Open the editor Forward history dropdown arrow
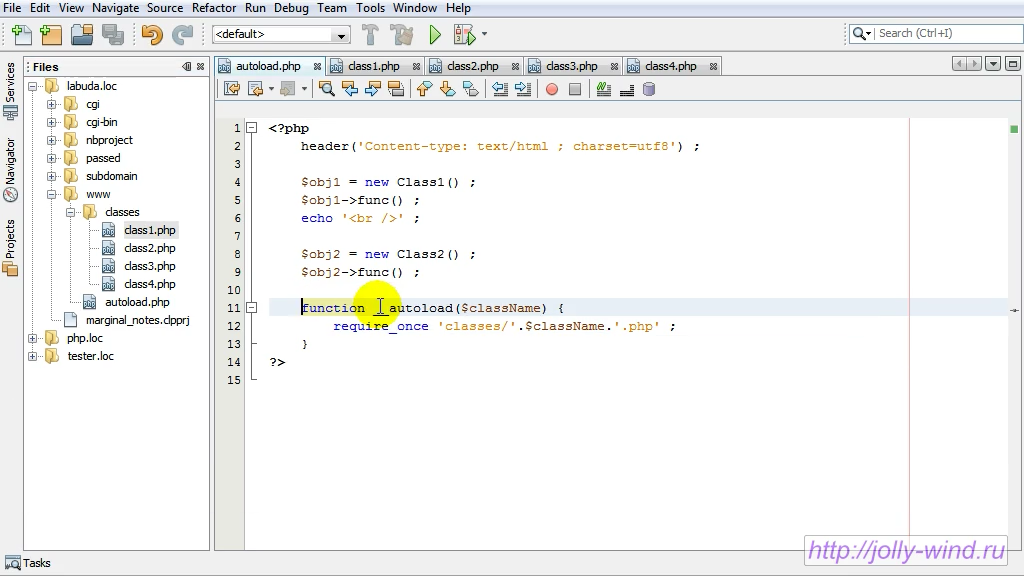 (304, 89)
